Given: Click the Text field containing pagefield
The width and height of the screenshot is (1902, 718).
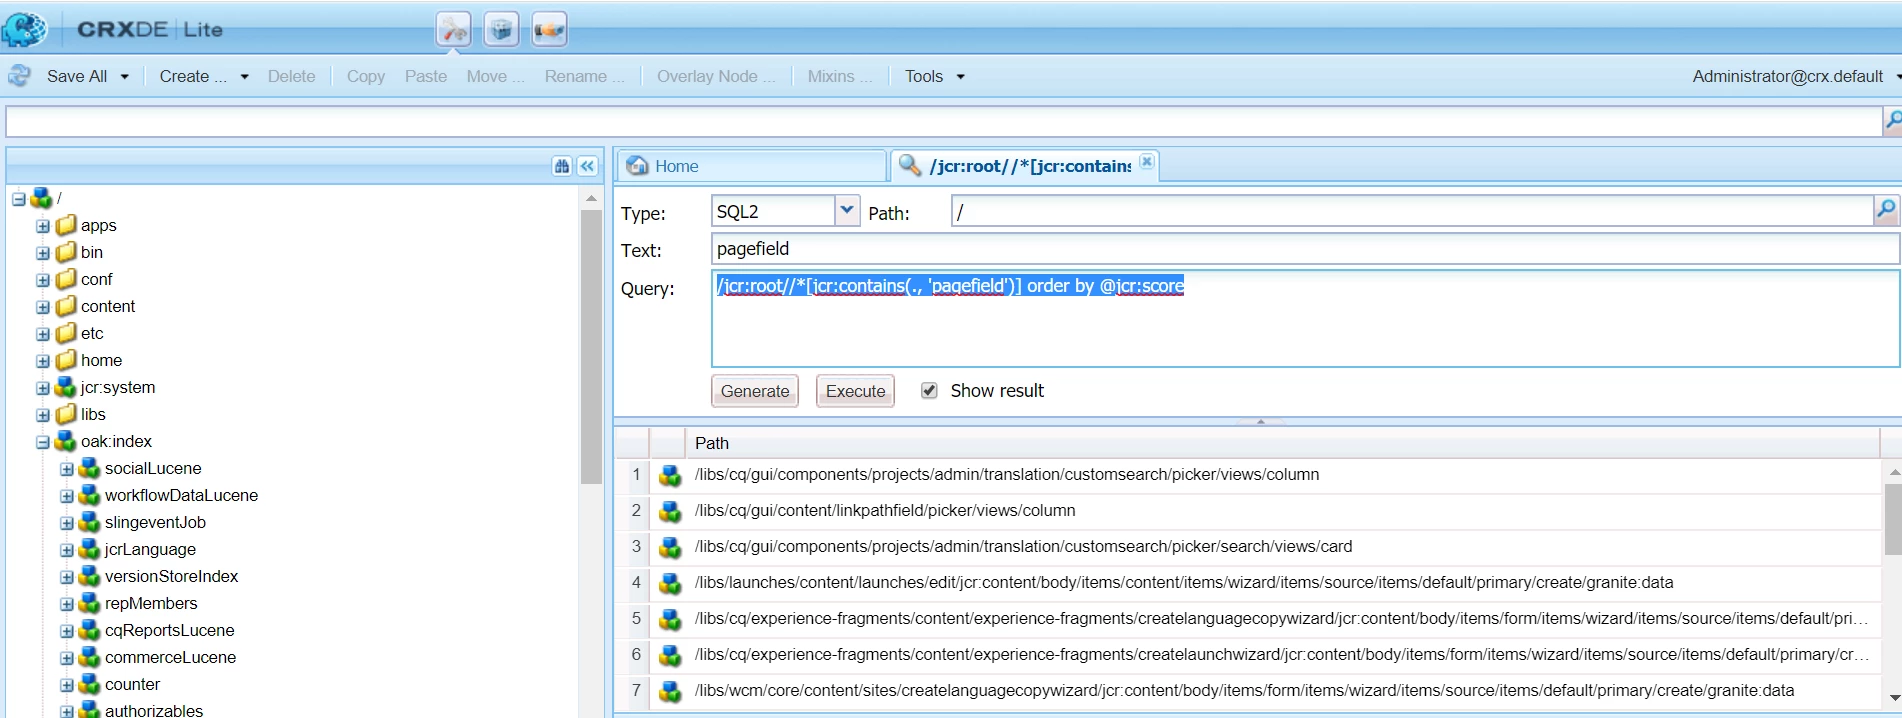Looking at the screenshot, I should tap(1304, 249).
